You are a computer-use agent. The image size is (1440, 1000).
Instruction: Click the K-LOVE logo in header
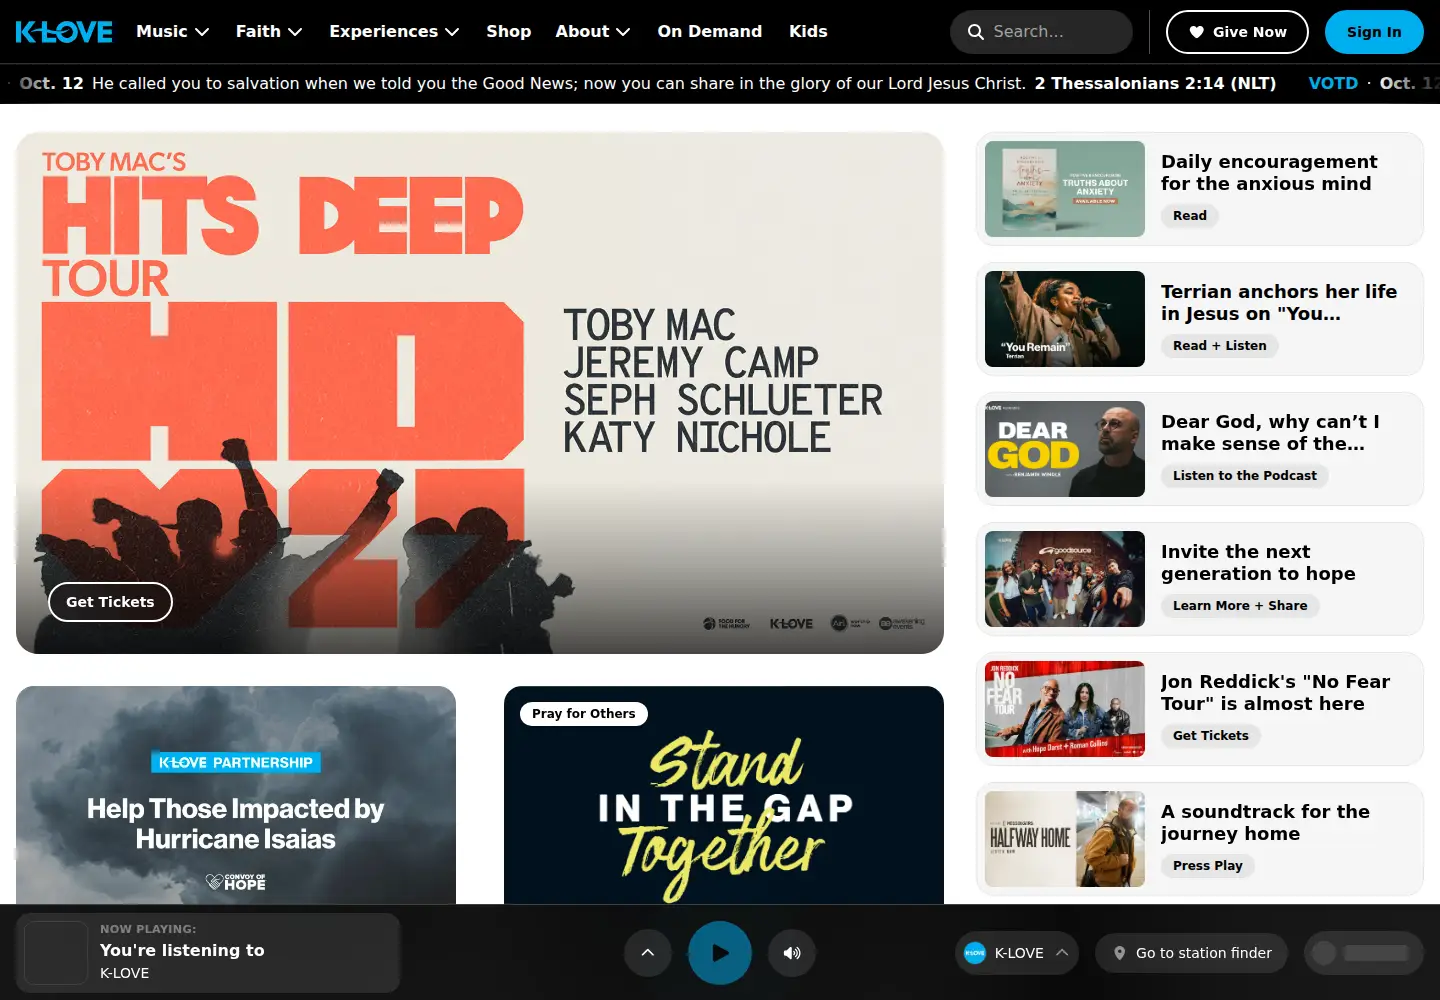[x=64, y=32]
